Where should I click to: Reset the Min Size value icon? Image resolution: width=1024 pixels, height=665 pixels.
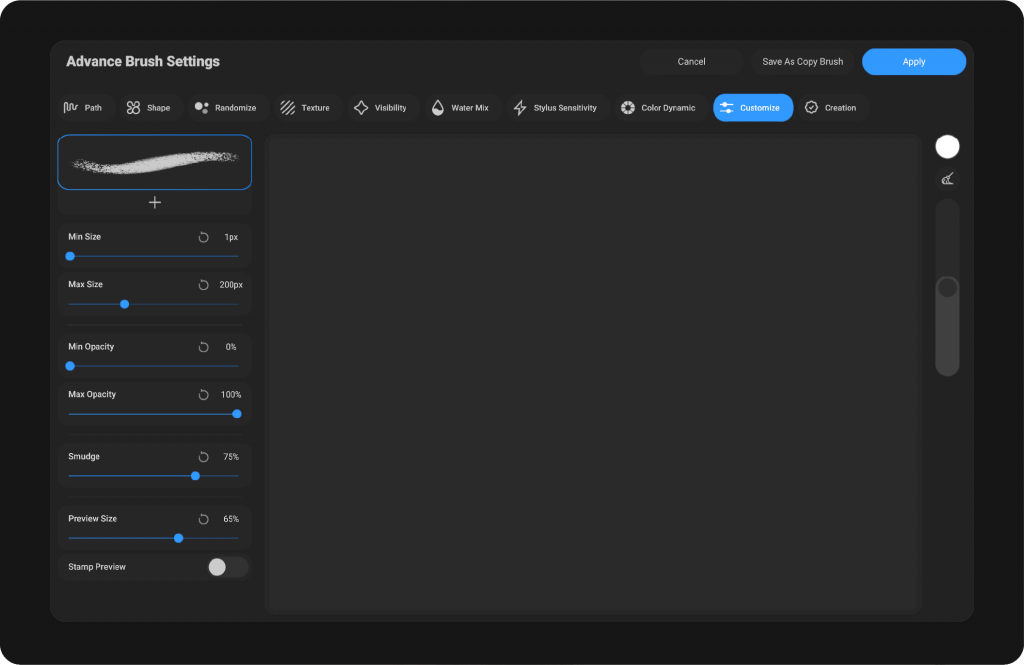pos(204,237)
